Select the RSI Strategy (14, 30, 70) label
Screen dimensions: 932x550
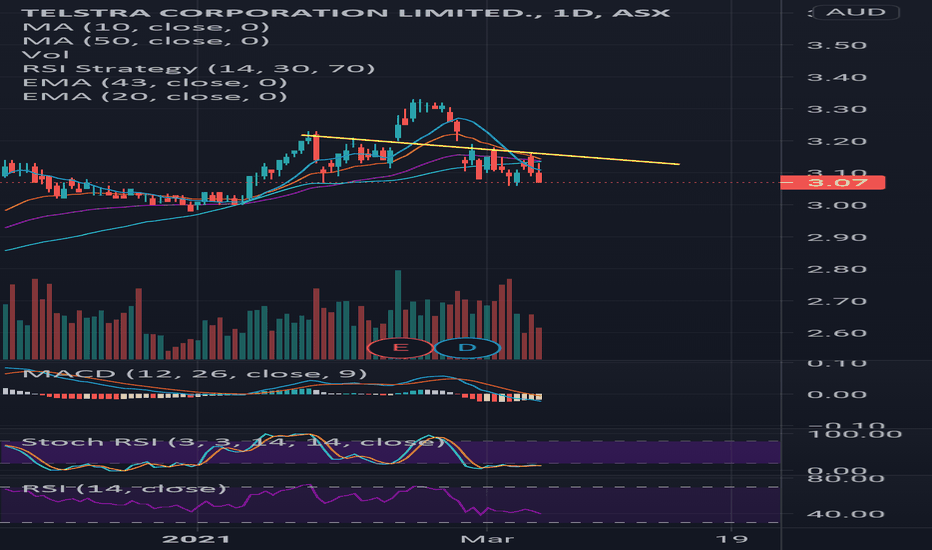coord(199,68)
